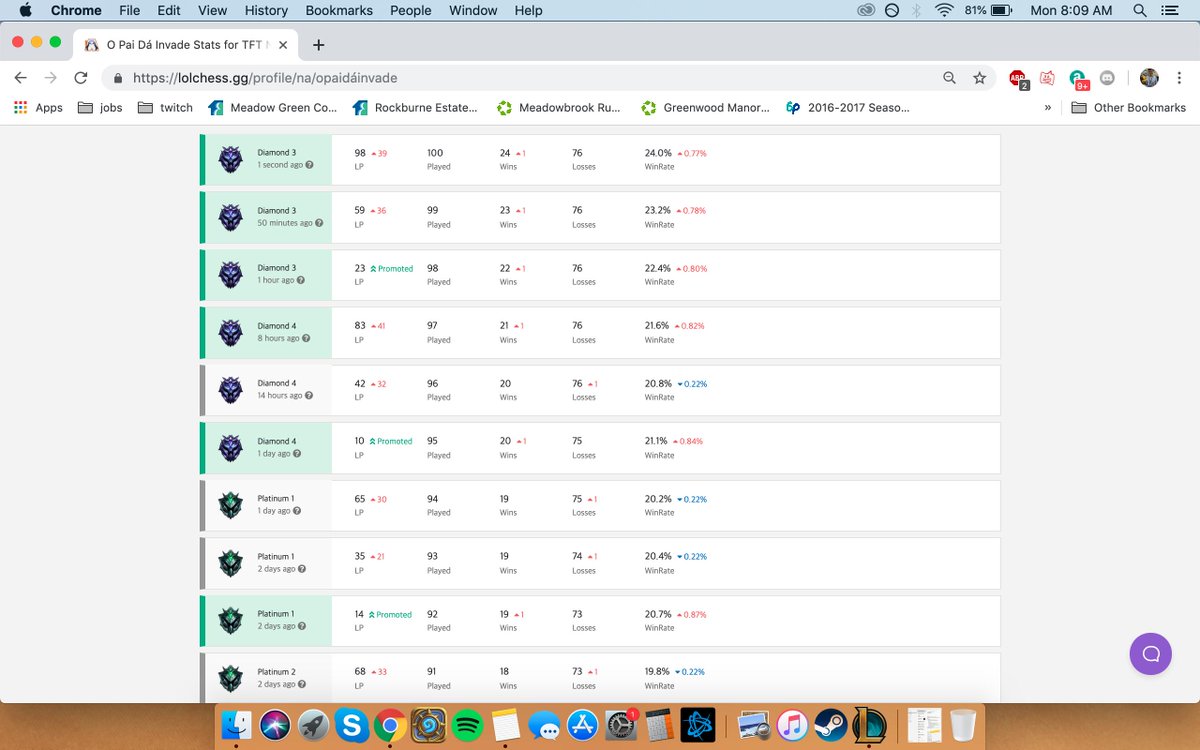Open the Other Bookmarks folder

coord(1128,107)
